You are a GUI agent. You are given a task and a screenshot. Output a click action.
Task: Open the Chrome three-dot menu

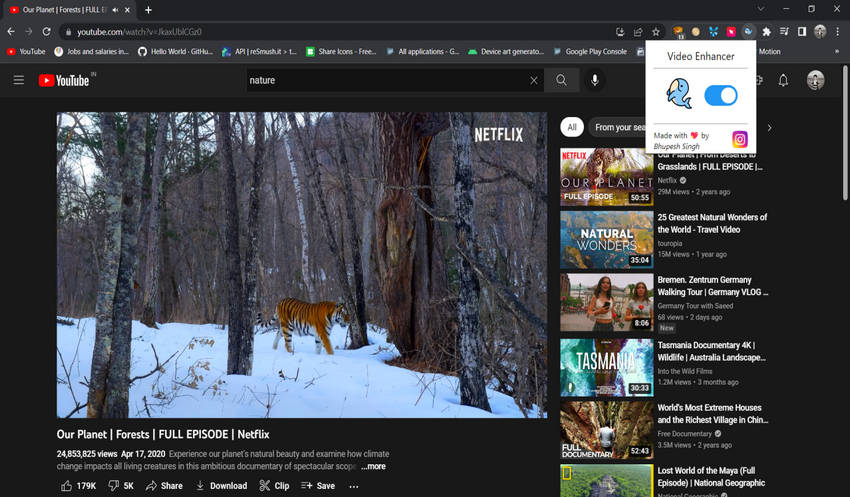click(838, 32)
